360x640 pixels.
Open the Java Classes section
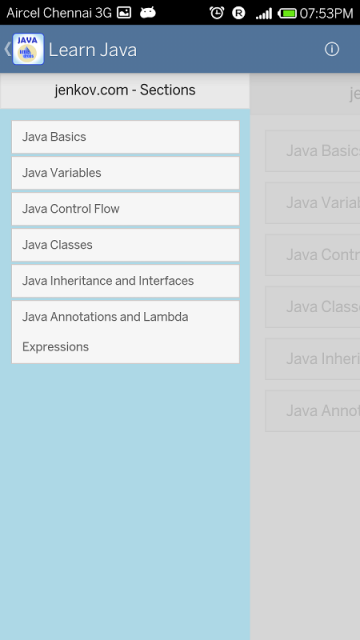[x=125, y=245]
